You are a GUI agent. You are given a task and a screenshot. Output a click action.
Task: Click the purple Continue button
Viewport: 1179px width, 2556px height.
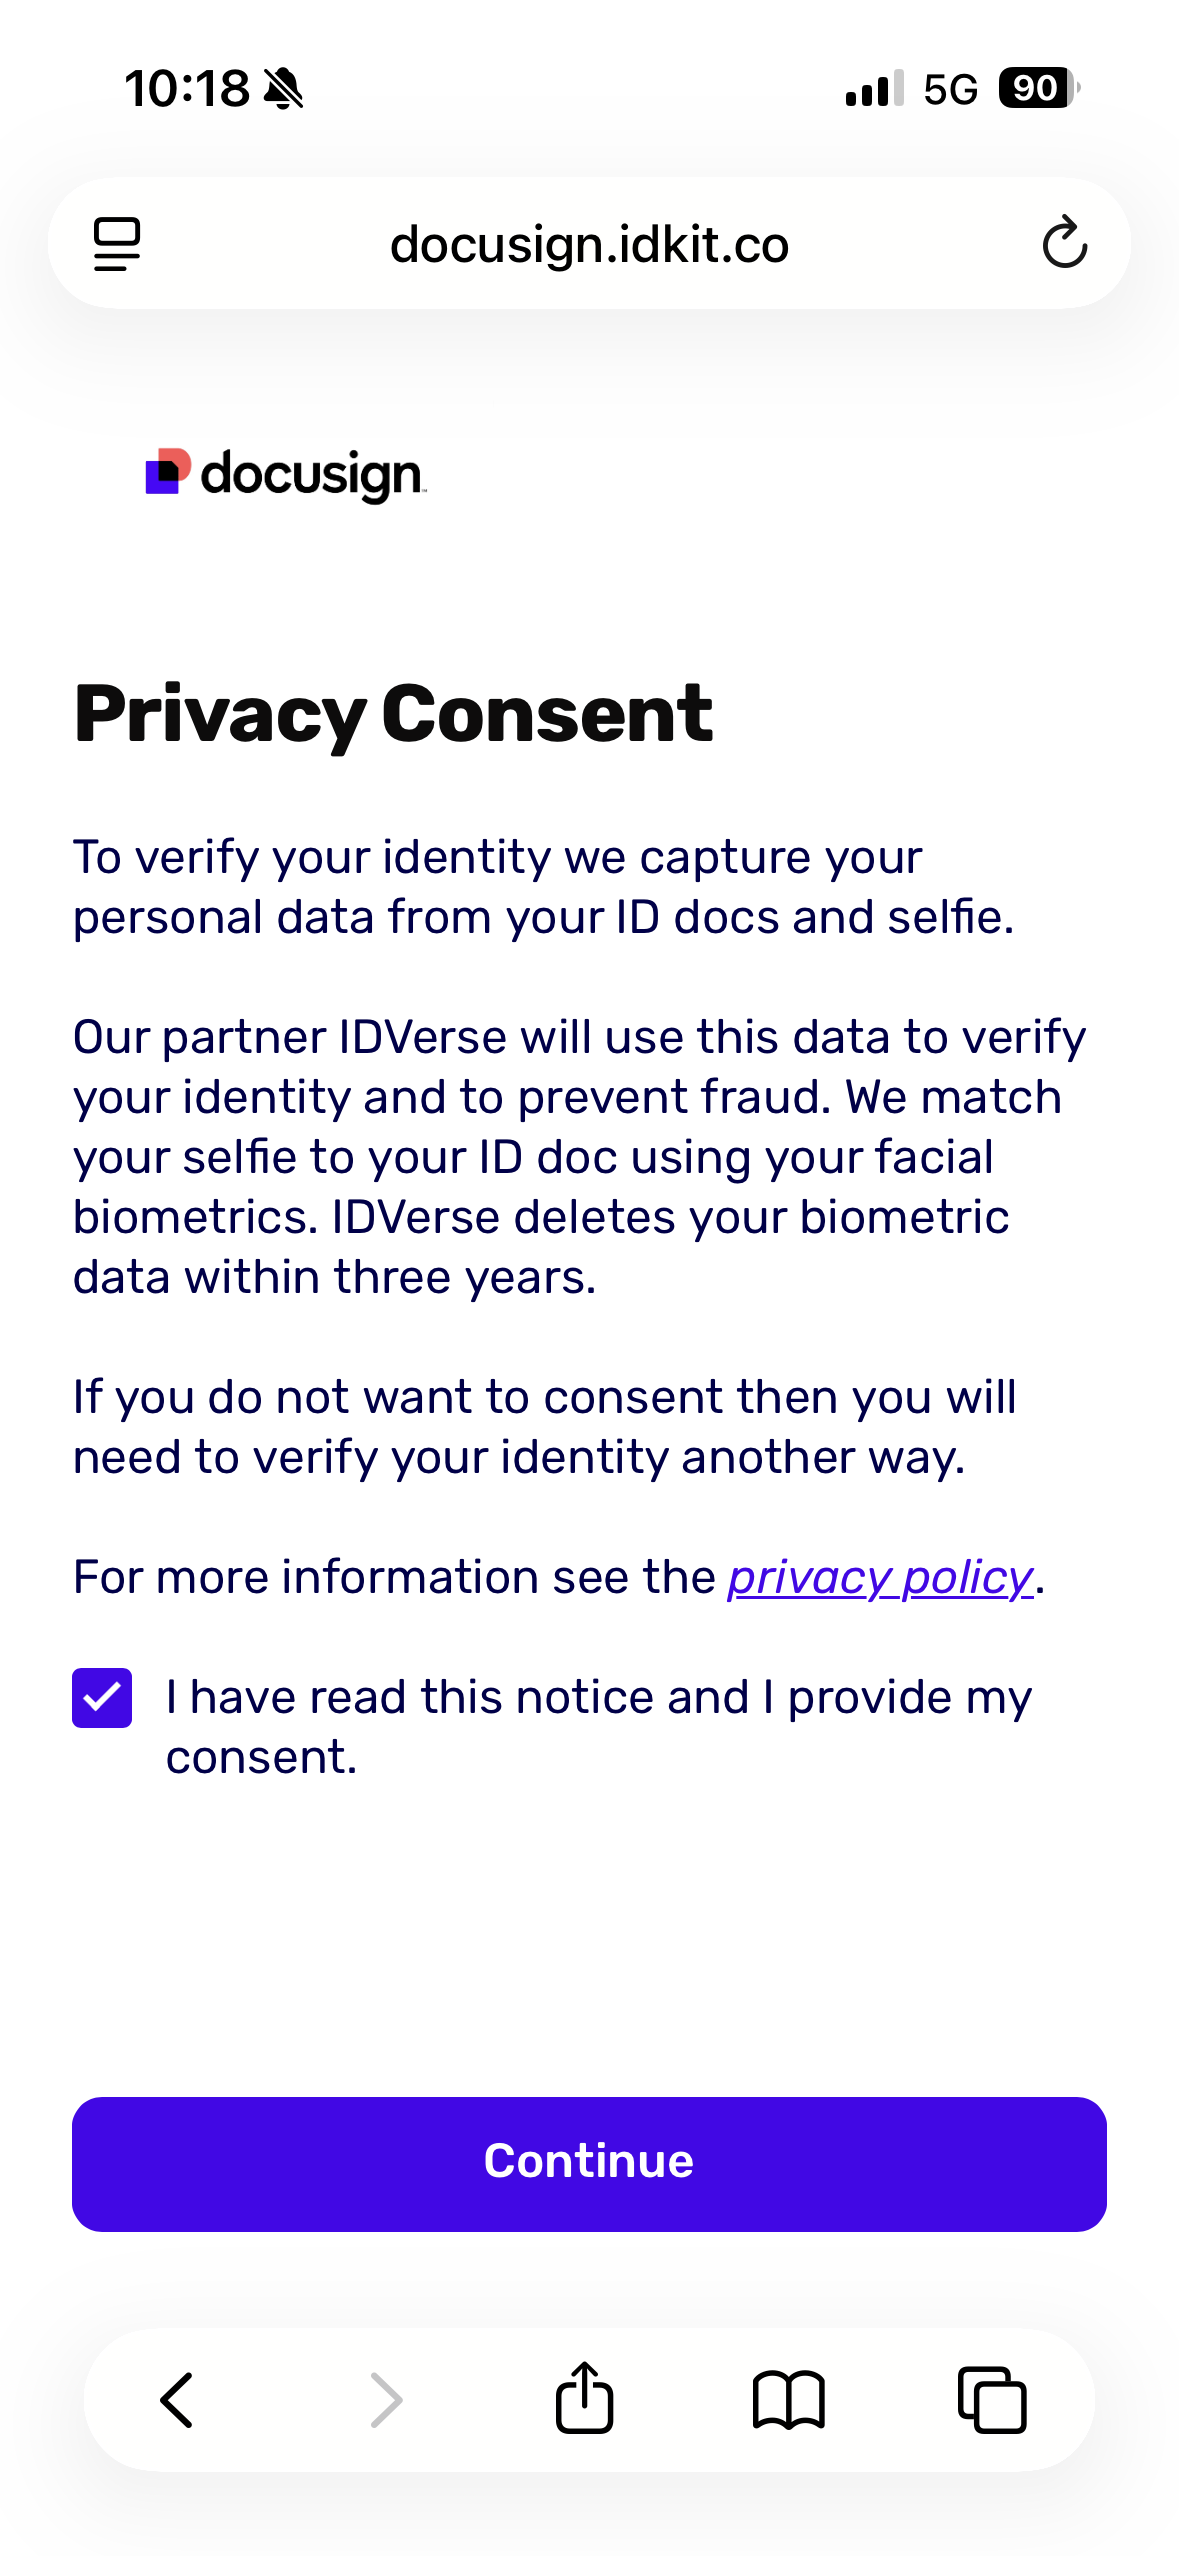[x=589, y=2164]
